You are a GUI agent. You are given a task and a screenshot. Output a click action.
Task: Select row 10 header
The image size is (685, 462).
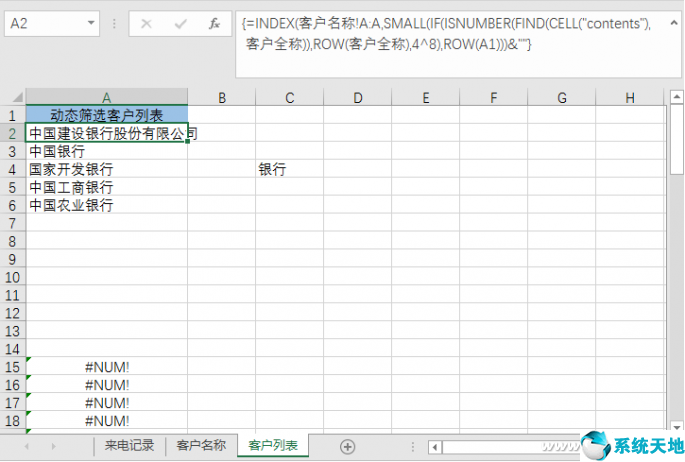coord(12,278)
